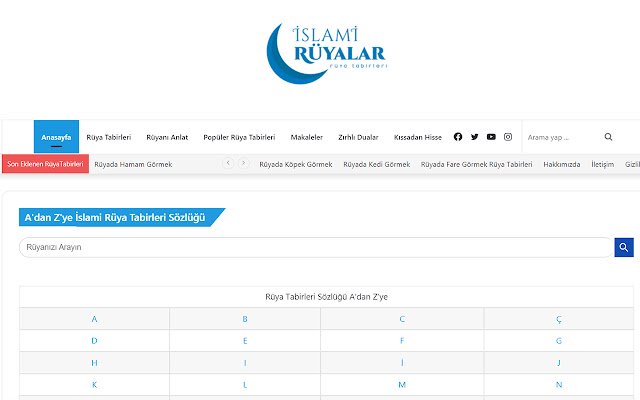Select letter C in dictionary table
The height and width of the screenshot is (400, 640).
point(402,319)
